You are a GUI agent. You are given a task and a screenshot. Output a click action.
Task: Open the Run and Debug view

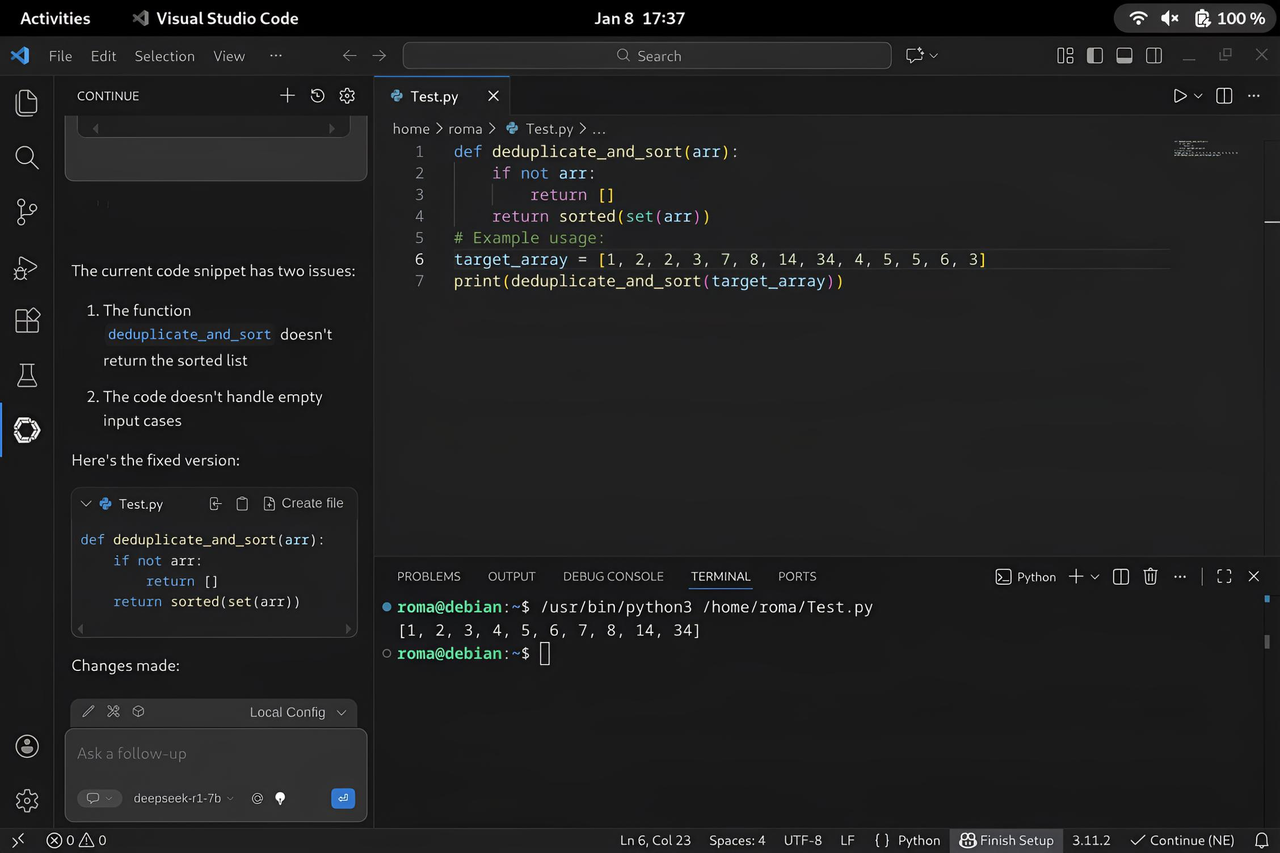coord(27,267)
